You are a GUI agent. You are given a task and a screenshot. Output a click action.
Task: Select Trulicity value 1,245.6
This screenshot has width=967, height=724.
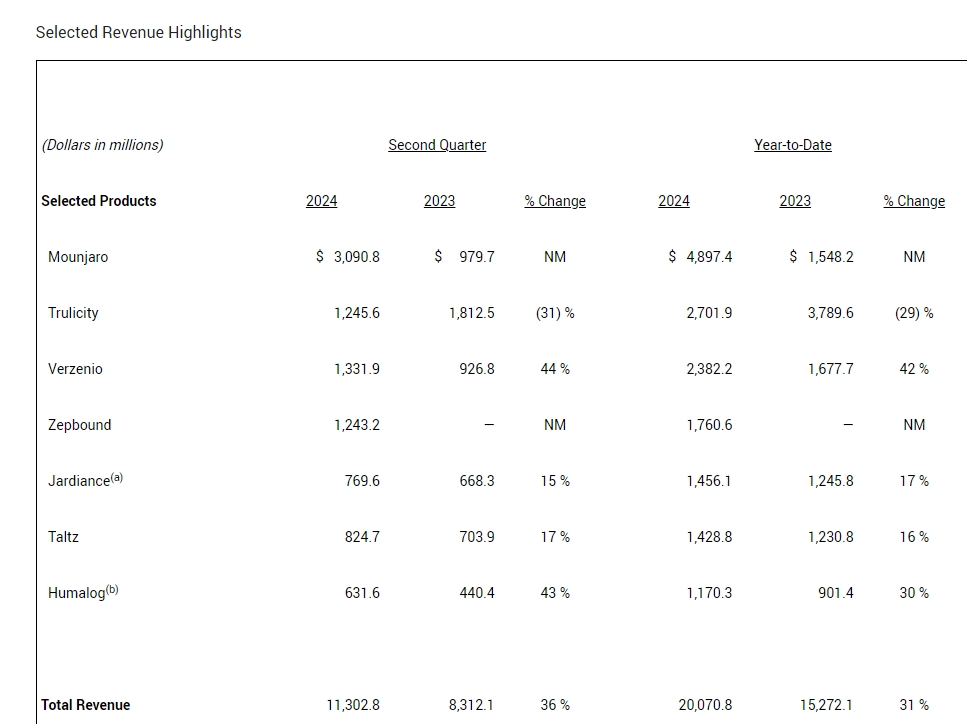tap(357, 313)
